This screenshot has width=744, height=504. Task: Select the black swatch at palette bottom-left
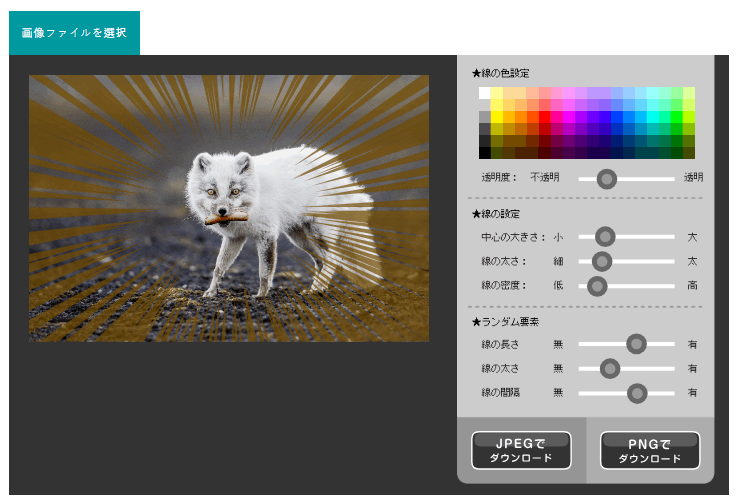[x=484, y=153]
